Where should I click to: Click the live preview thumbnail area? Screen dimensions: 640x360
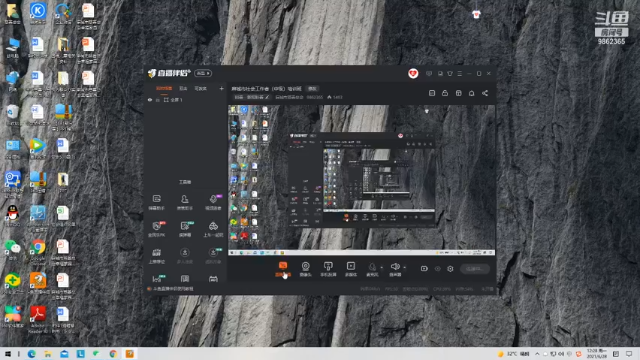click(x=361, y=180)
